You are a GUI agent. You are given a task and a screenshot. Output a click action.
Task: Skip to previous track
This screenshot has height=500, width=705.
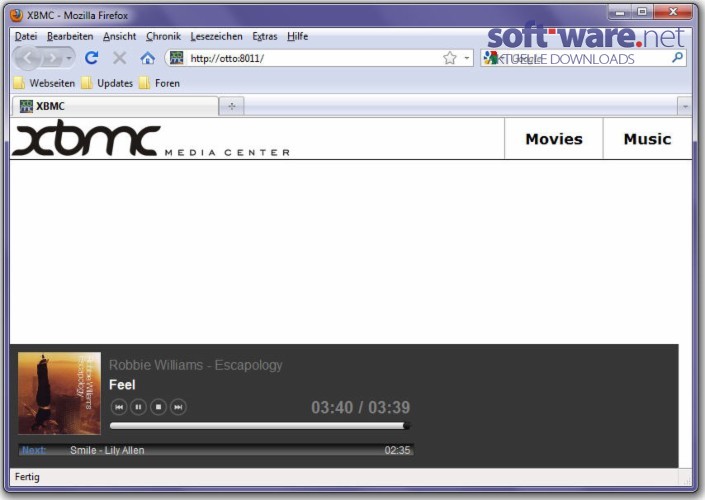click(119, 407)
